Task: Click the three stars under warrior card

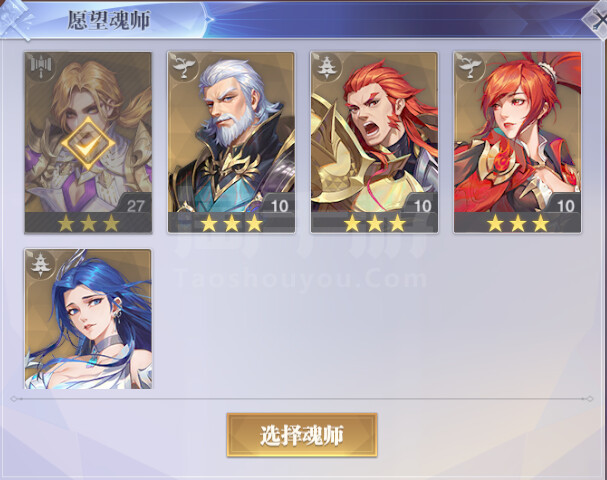Action: 375,223
